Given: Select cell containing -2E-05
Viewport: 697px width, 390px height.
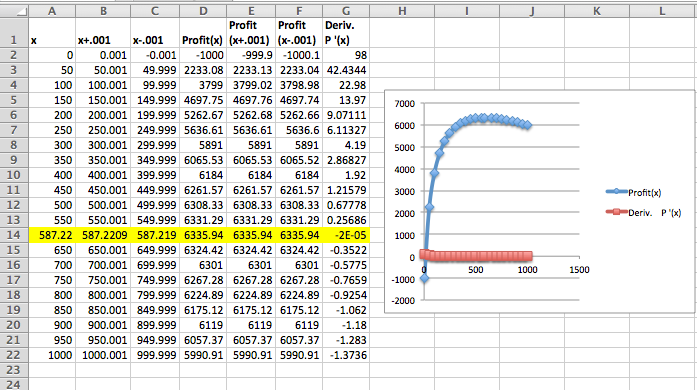Looking at the screenshot, I should pyautogui.click(x=346, y=235).
